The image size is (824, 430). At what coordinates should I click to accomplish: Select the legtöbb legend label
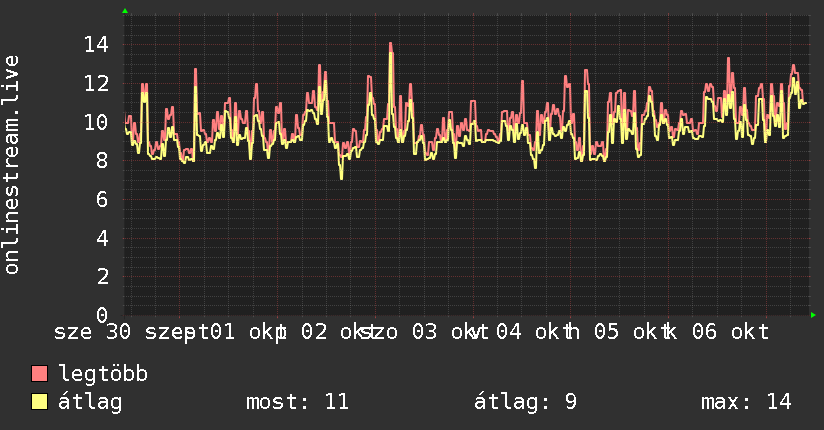103,374
